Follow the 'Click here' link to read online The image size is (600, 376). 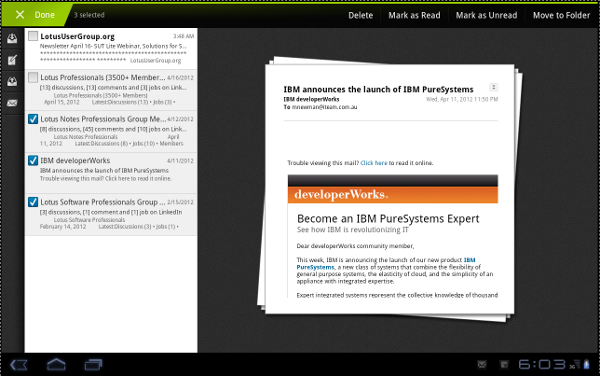(374, 163)
